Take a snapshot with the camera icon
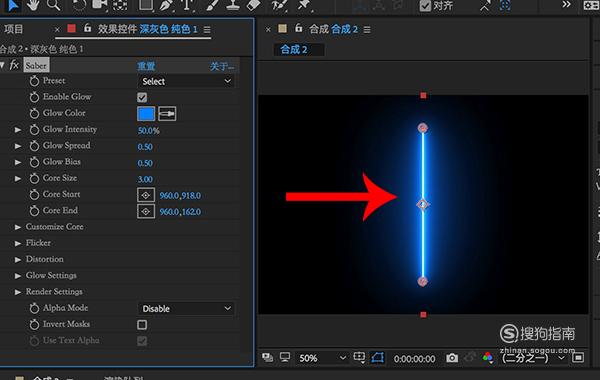The height and width of the screenshot is (380, 600). tap(452, 358)
